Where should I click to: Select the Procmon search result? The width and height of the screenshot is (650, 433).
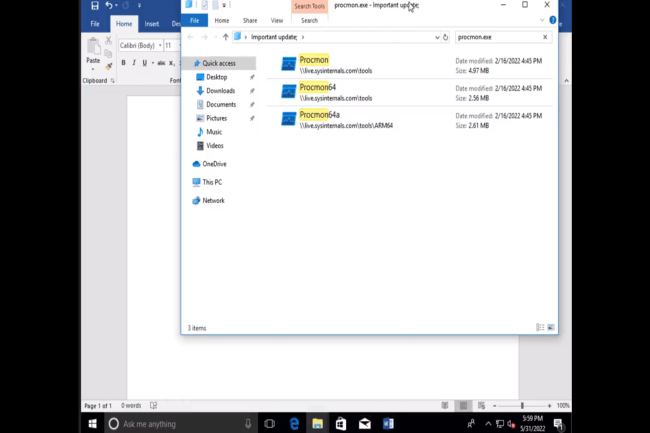[411, 65]
